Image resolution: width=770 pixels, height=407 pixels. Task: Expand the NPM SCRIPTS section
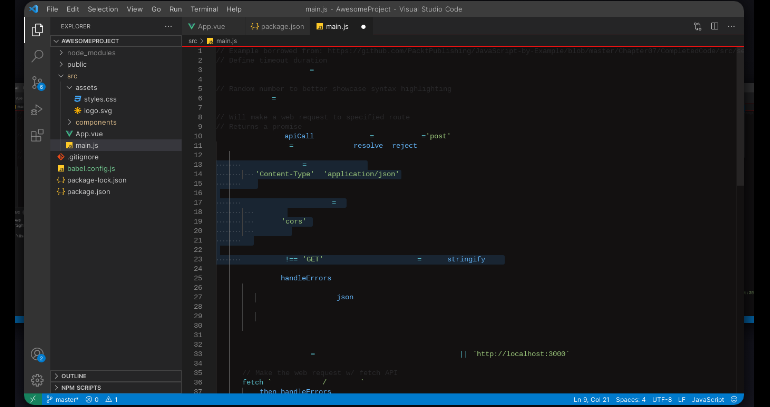click(116, 388)
